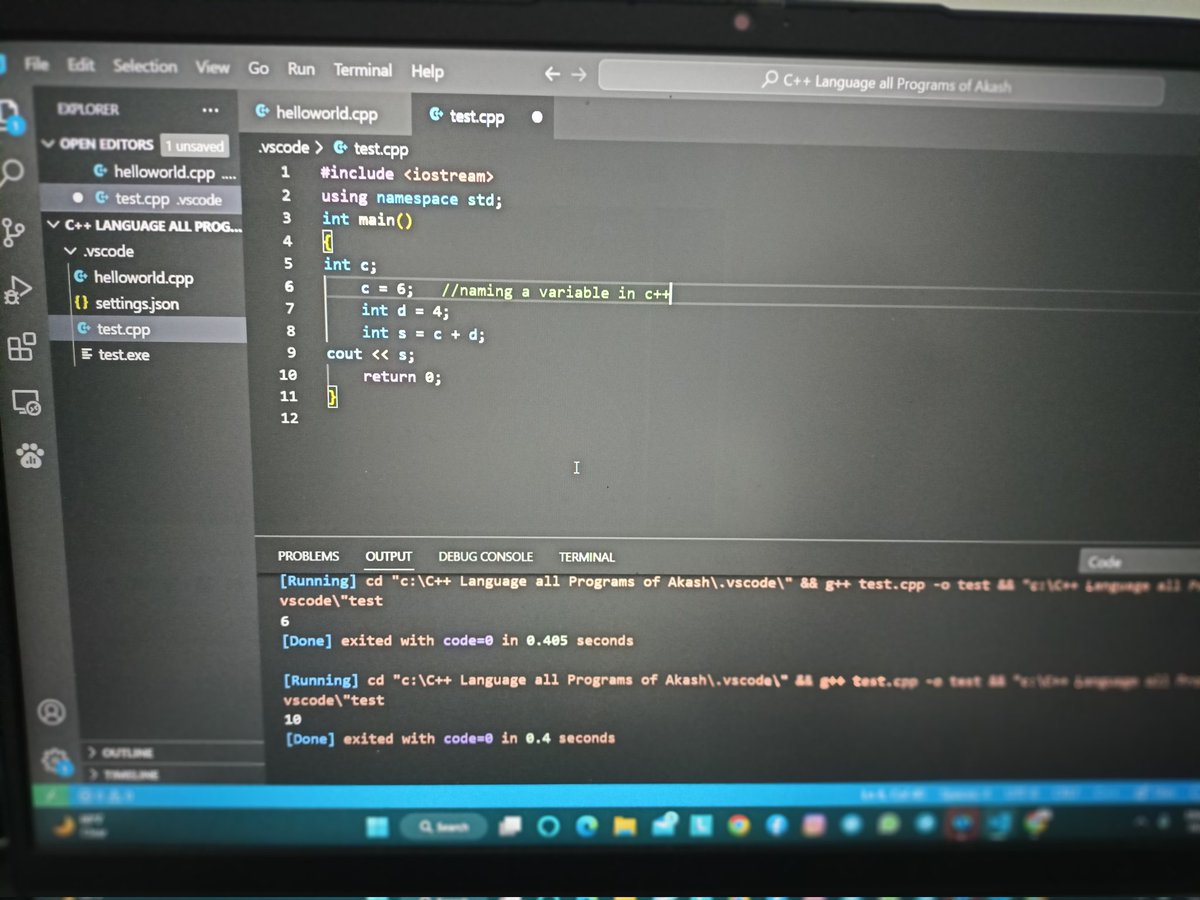1200x900 pixels.
Task: Open Explorer views and more actions ellipsis
Action: click(210, 110)
